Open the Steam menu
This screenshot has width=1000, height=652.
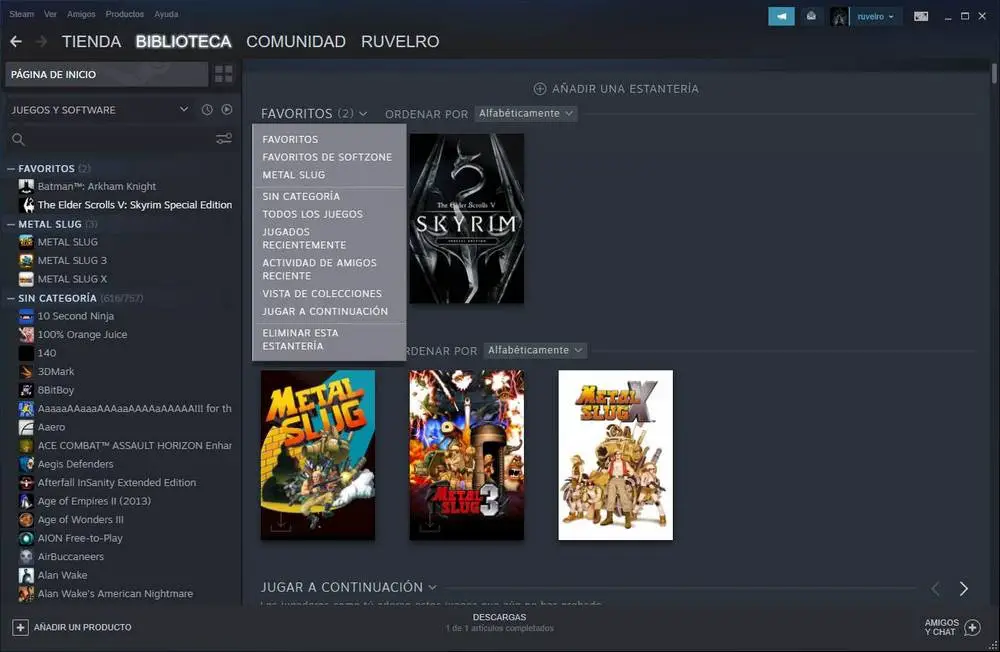pyautogui.click(x=22, y=14)
